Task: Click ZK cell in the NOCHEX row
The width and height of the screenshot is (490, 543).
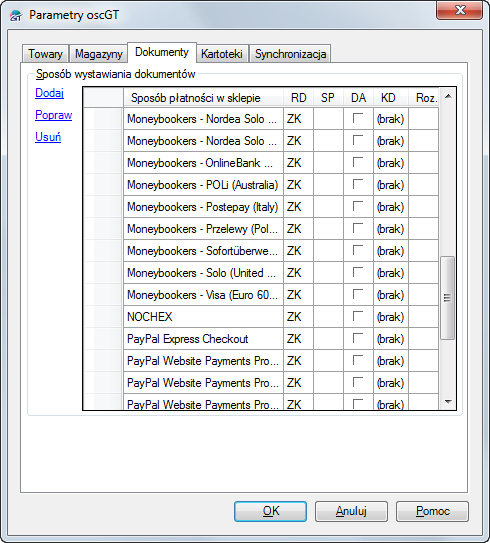Action: click(x=299, y=317)
